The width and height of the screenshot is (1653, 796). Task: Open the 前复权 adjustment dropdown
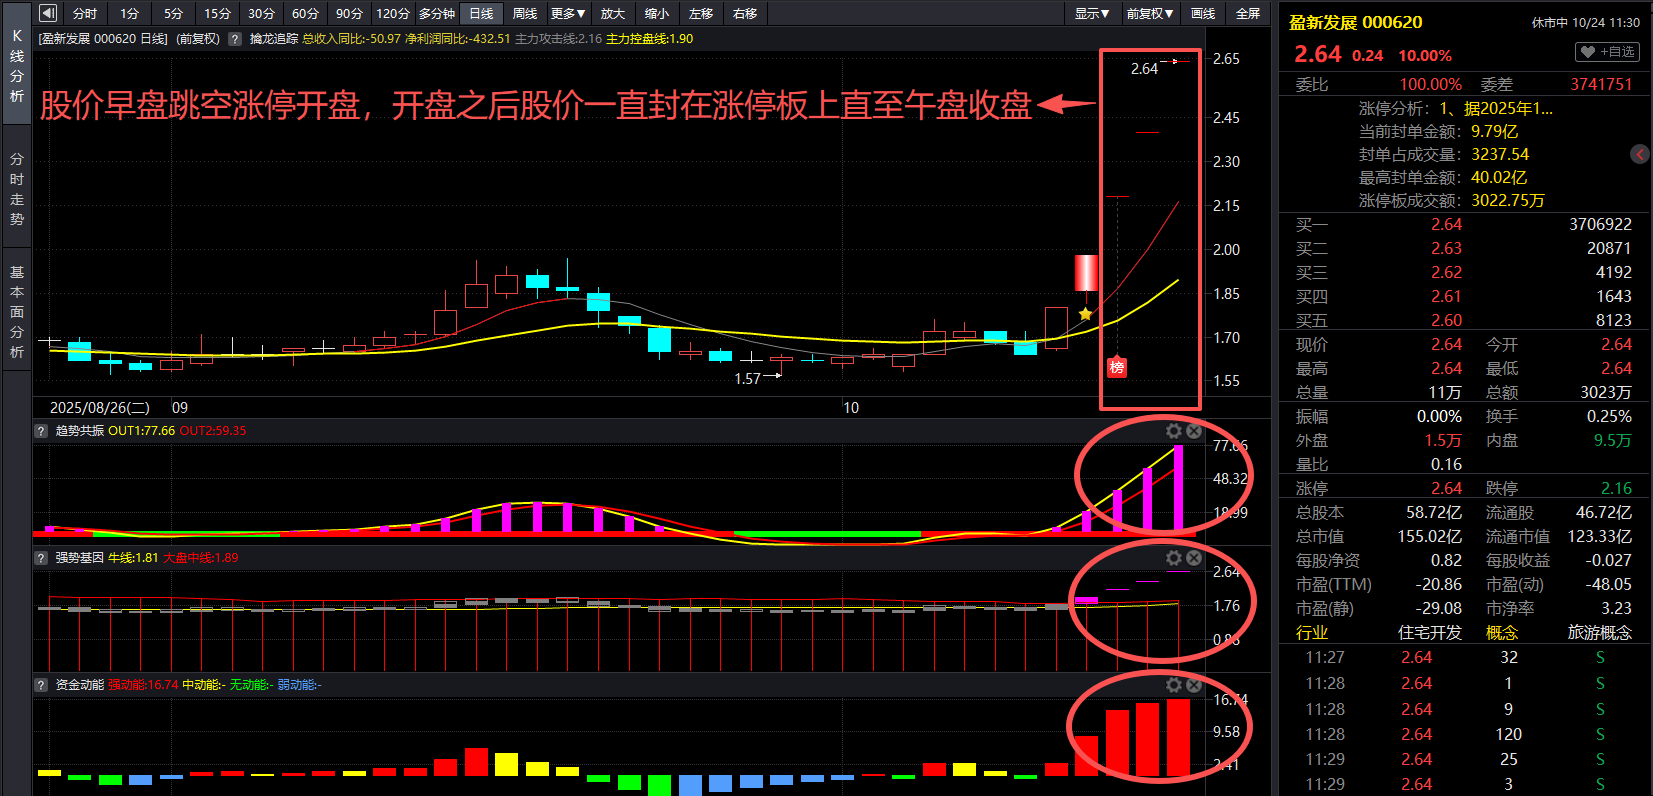[x=1150, y=13]
